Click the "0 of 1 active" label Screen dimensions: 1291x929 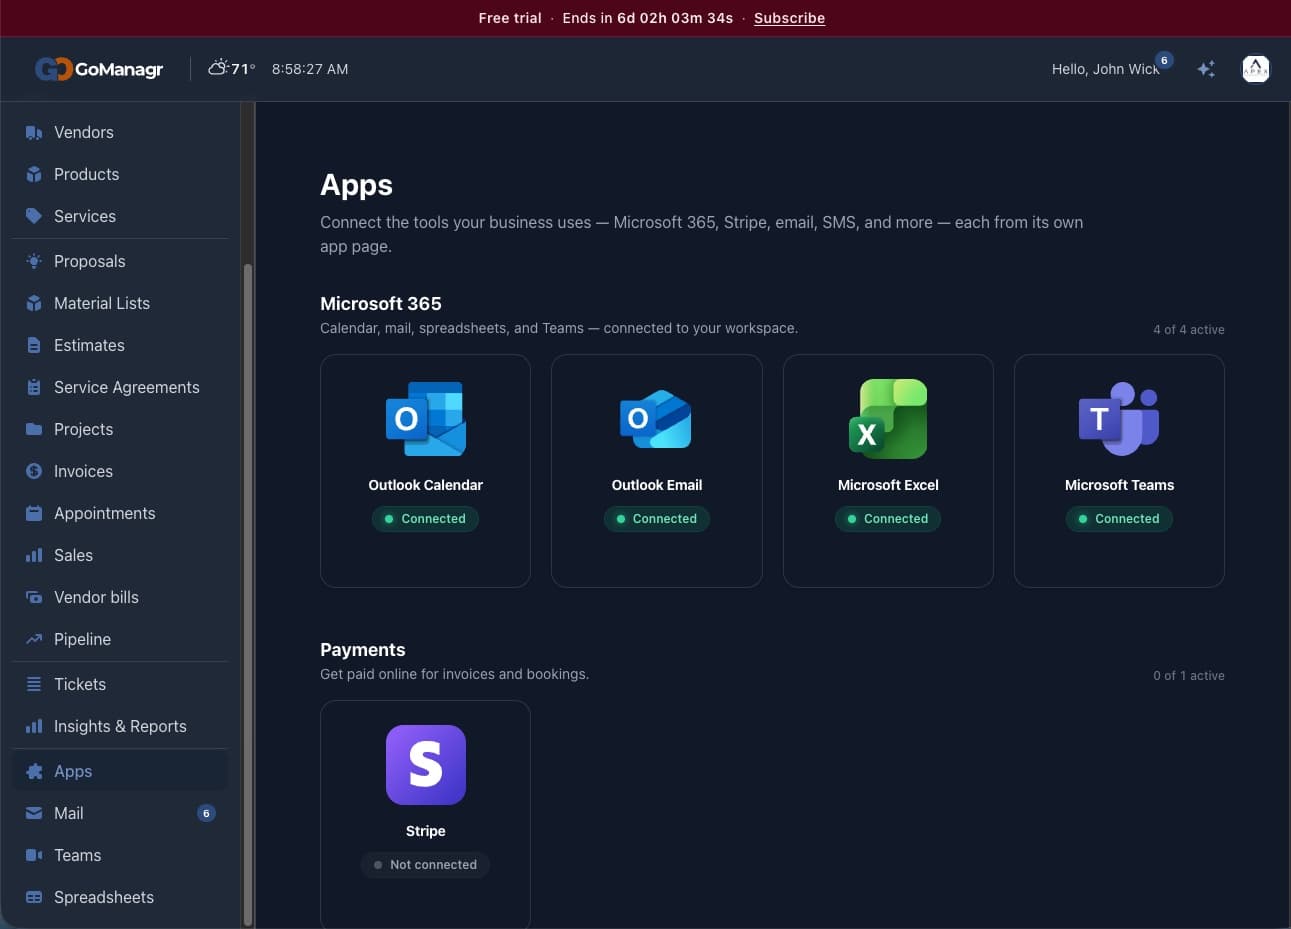(x=1189, y=675)
